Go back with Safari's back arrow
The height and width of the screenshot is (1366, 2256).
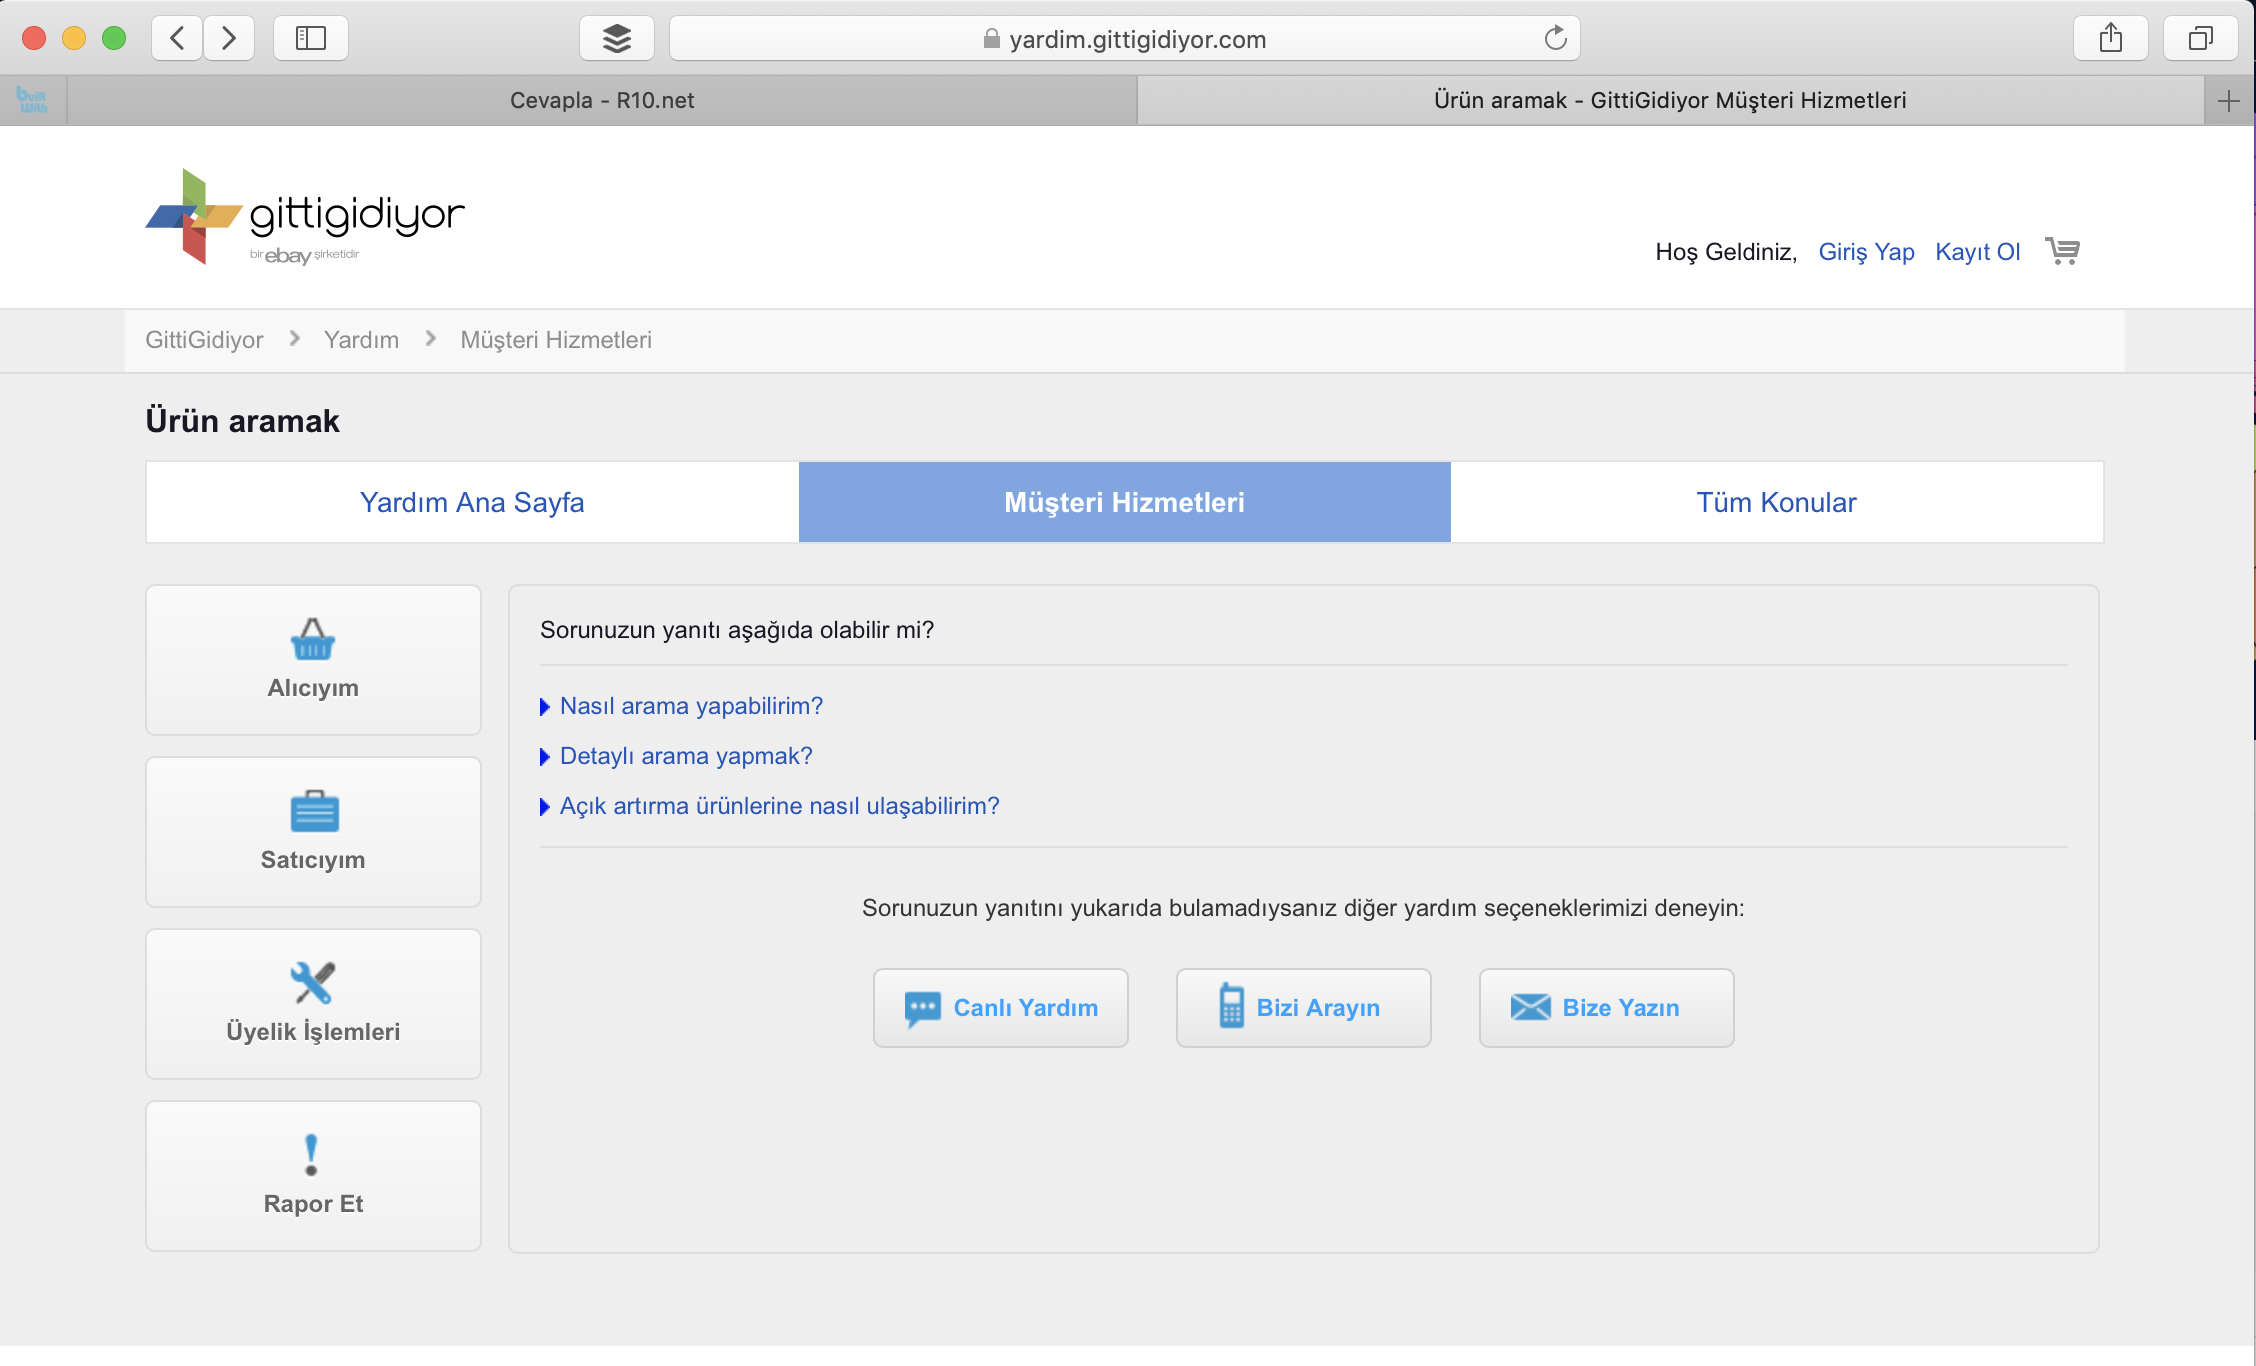coord(177,39)
